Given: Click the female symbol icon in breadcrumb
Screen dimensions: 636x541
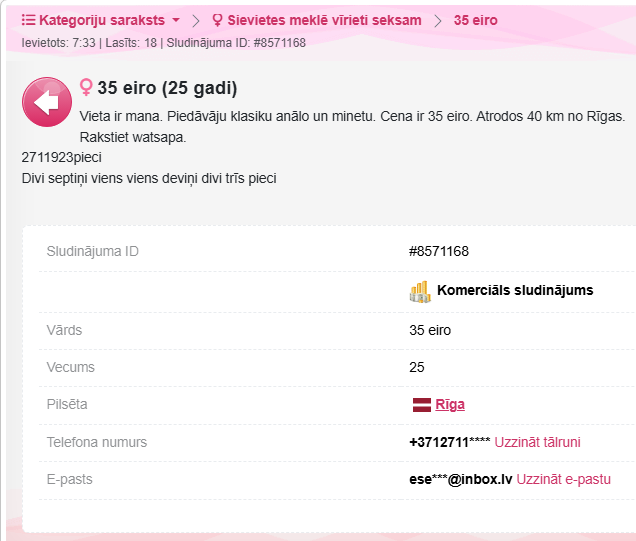Looking at the screenshot, I should [x=217, y=20].
